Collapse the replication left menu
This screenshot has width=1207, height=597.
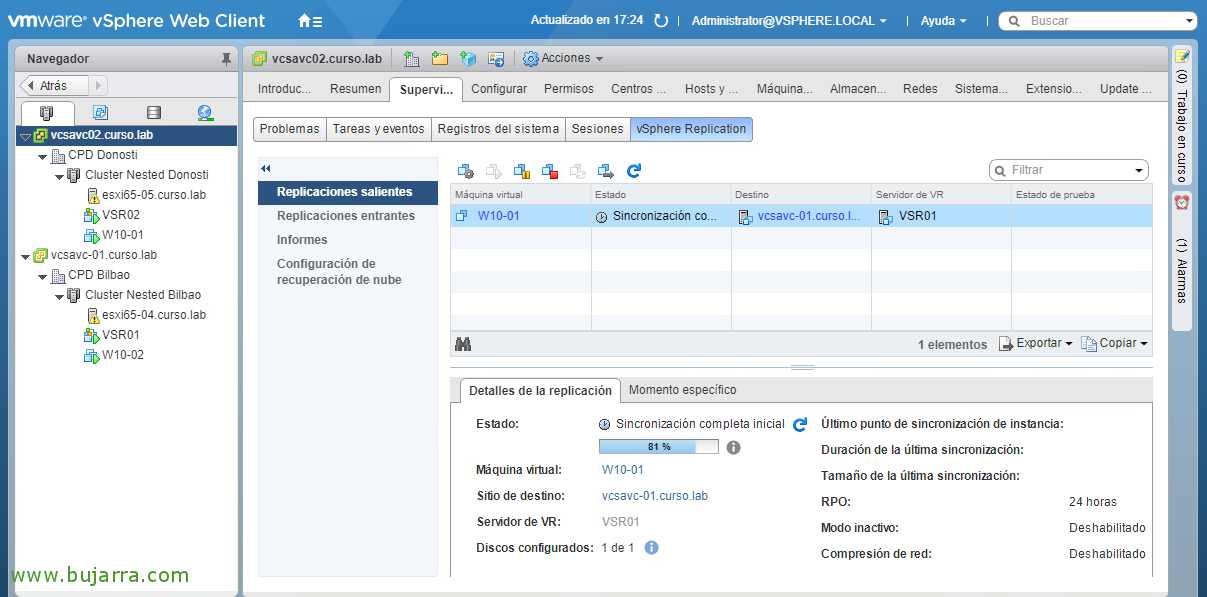tap(266, 168)
